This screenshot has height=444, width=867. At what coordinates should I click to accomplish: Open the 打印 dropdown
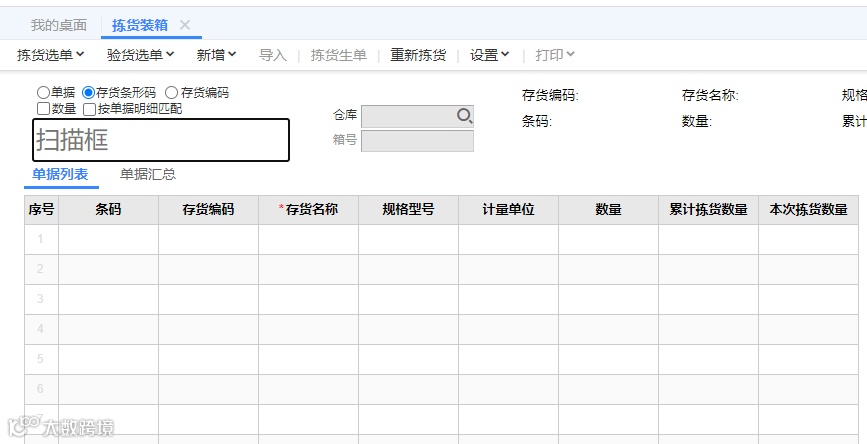pyautogui.click(x=555, y=55)
